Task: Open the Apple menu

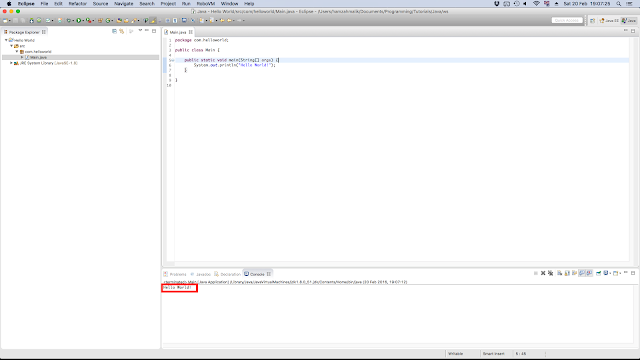Action: pyautogui.click(x=9, y=4)
